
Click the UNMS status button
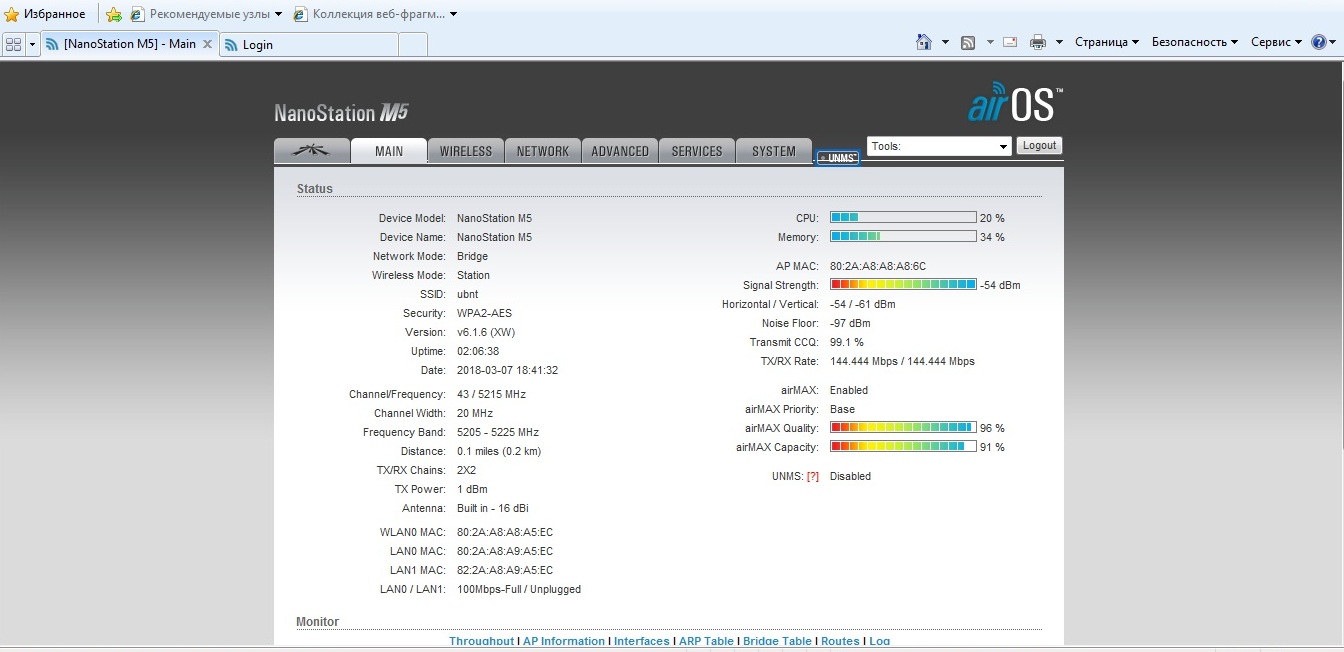pyautogui.click(x=838, y=158)
